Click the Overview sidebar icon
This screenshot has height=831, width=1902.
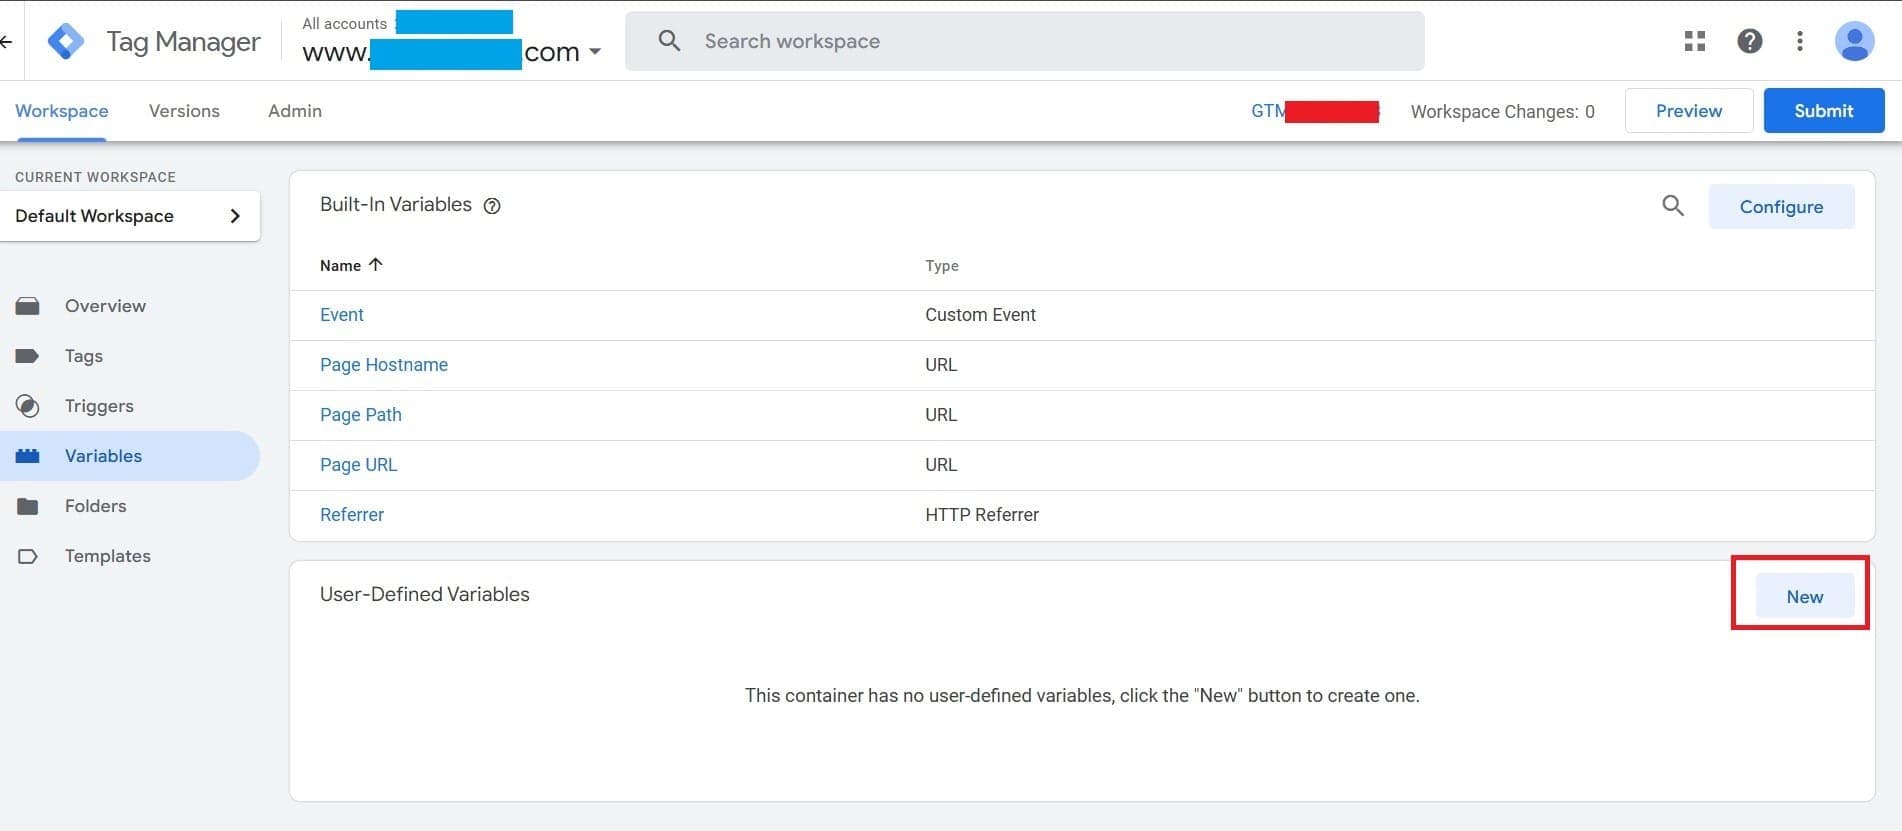click(x=28, y=306)
